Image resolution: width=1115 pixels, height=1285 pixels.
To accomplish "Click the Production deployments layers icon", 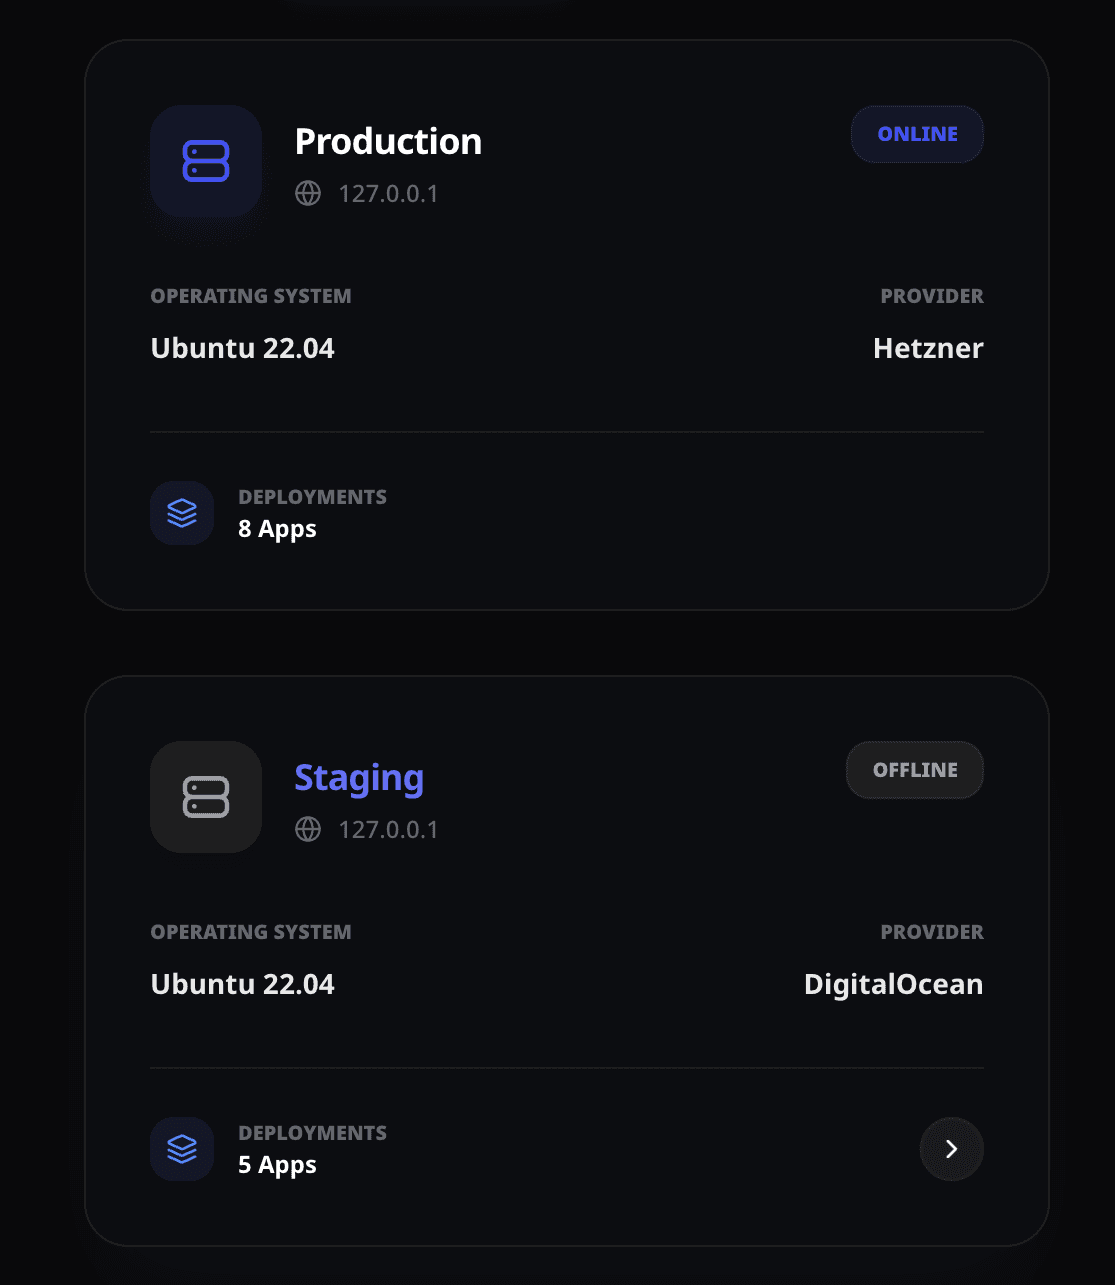I will [182, 513].
